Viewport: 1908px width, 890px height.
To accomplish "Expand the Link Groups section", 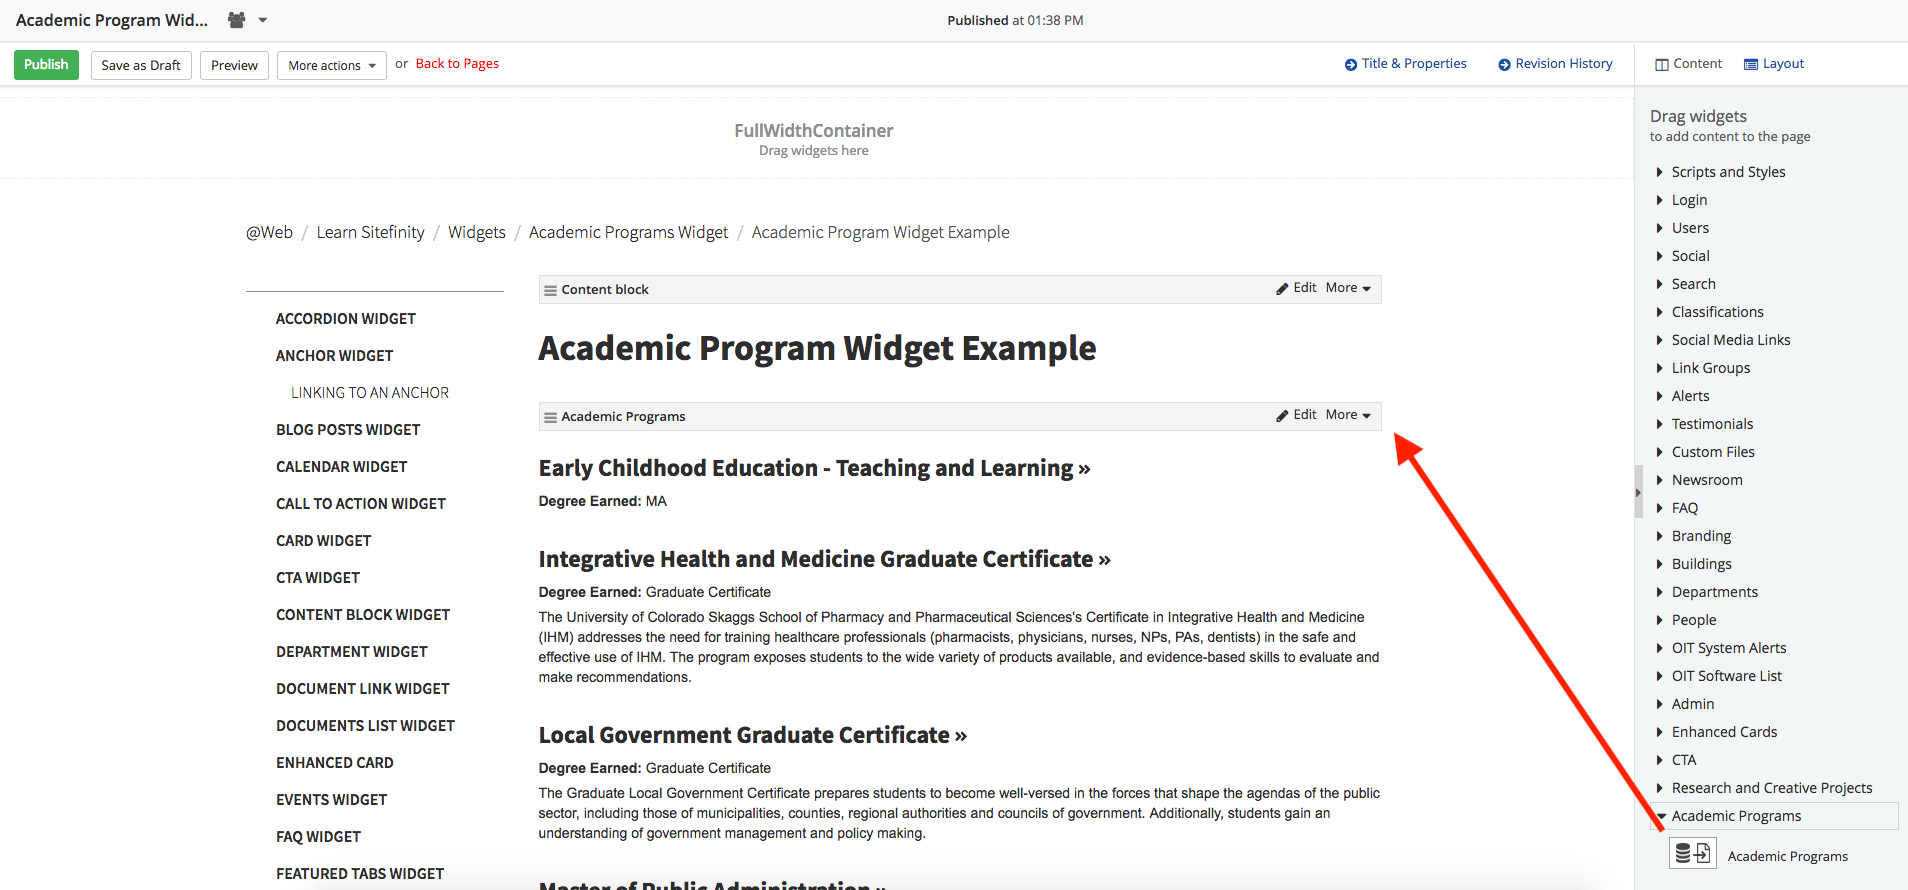I will pyautogui.click(x=1710, y=368).
